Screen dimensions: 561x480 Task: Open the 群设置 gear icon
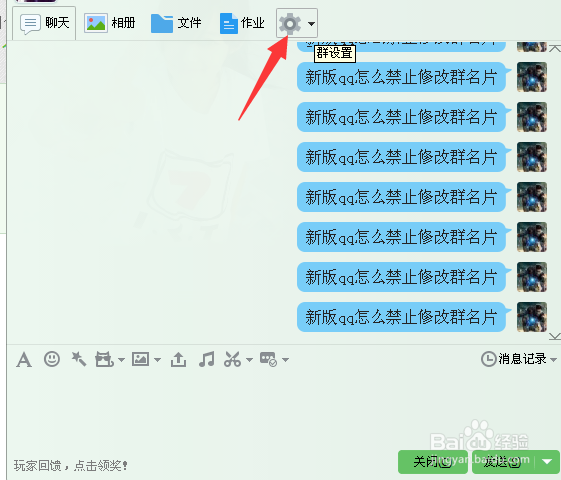click(x=290, y=24)
